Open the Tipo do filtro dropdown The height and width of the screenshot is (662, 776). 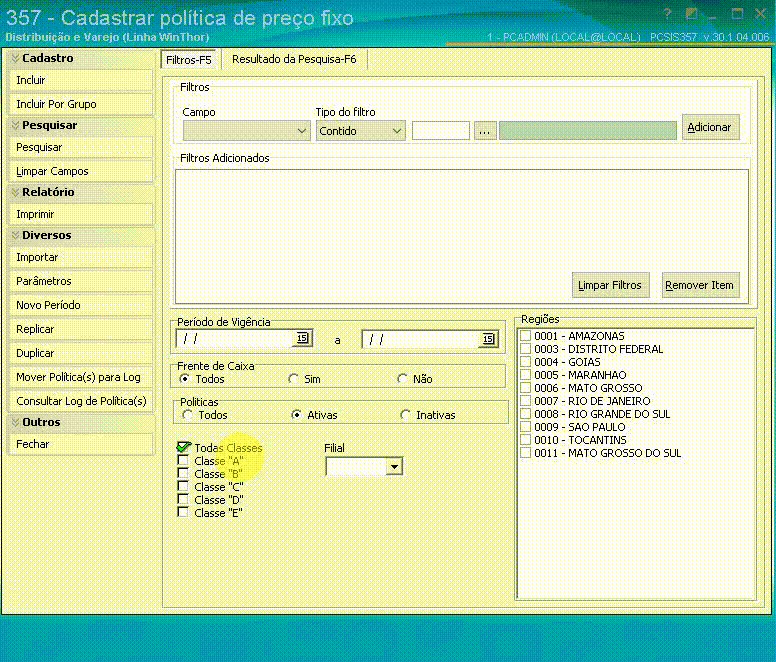(360, 131)
